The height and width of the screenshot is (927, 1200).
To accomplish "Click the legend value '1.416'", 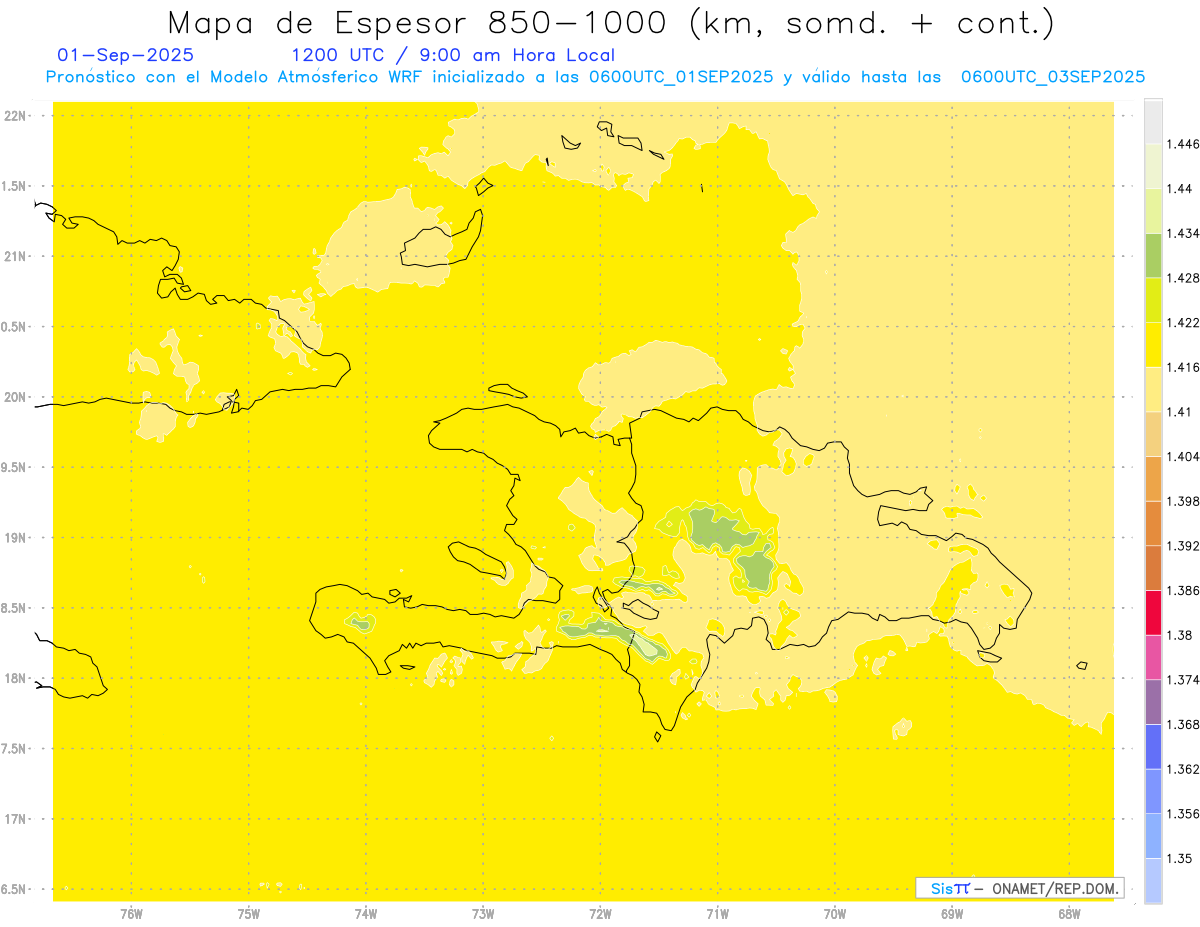I will tap(1183, 367).
